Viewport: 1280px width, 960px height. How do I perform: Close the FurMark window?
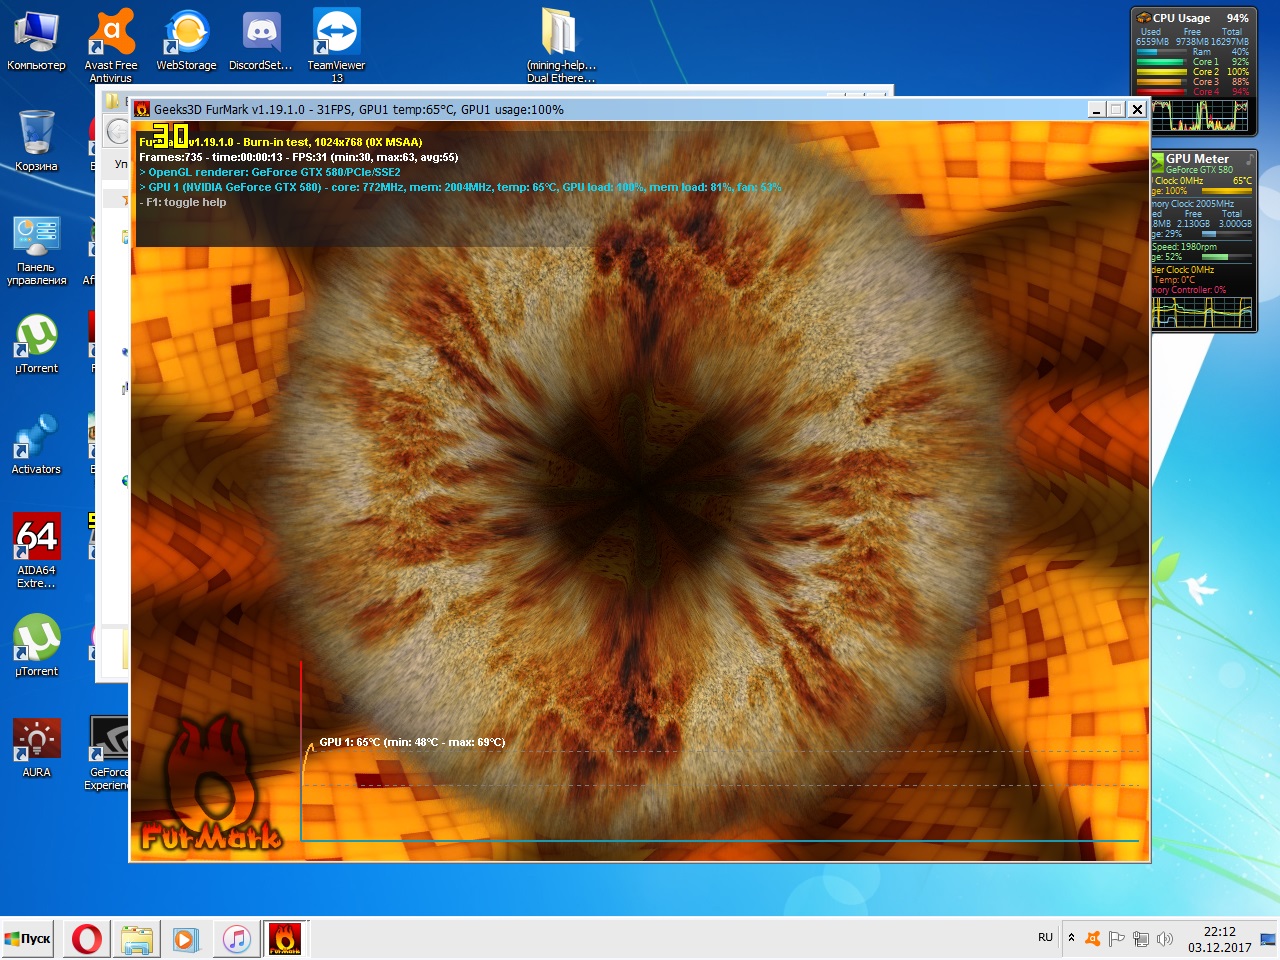pos(1137,109)
